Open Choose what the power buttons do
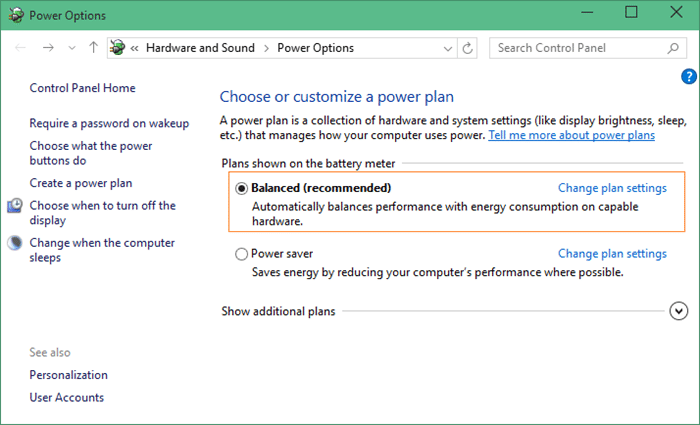This screenshot has height=425, width=700. [x=91, y=153]
